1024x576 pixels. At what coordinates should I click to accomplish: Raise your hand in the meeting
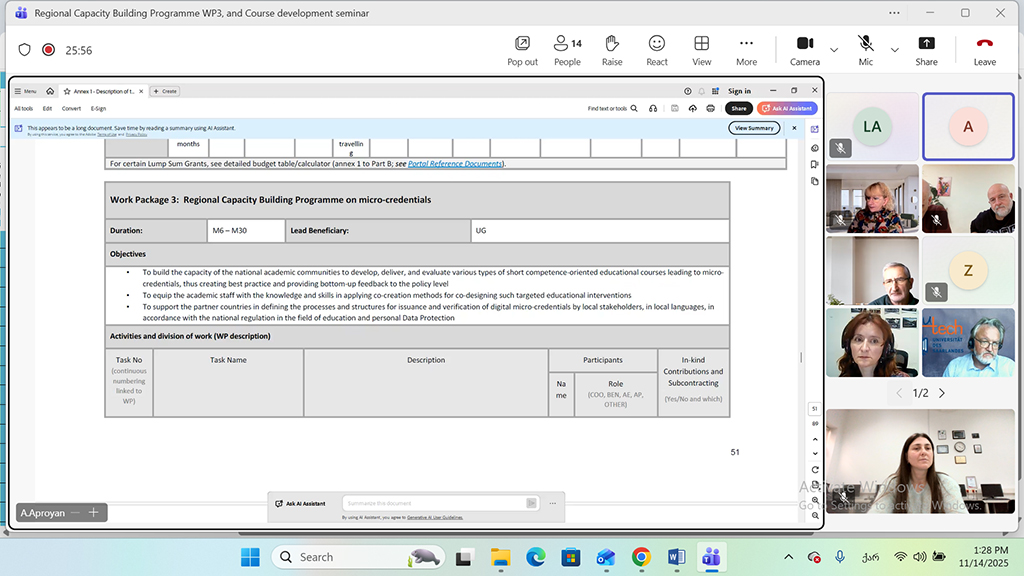(612, 50)
